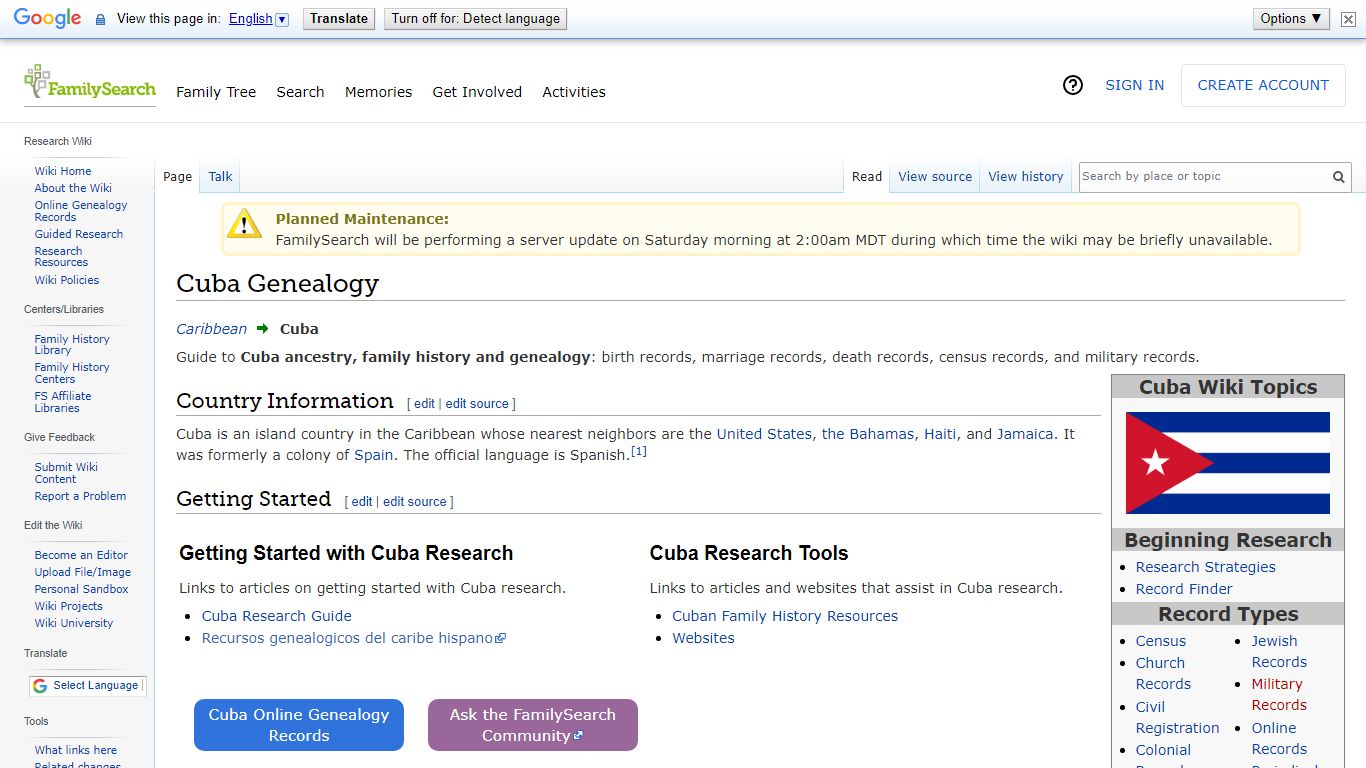The height and width of the screenshot is (768, 1366).
Task: Open the Options dropdown in translate bar
Action: click(x=1291, y=19)
